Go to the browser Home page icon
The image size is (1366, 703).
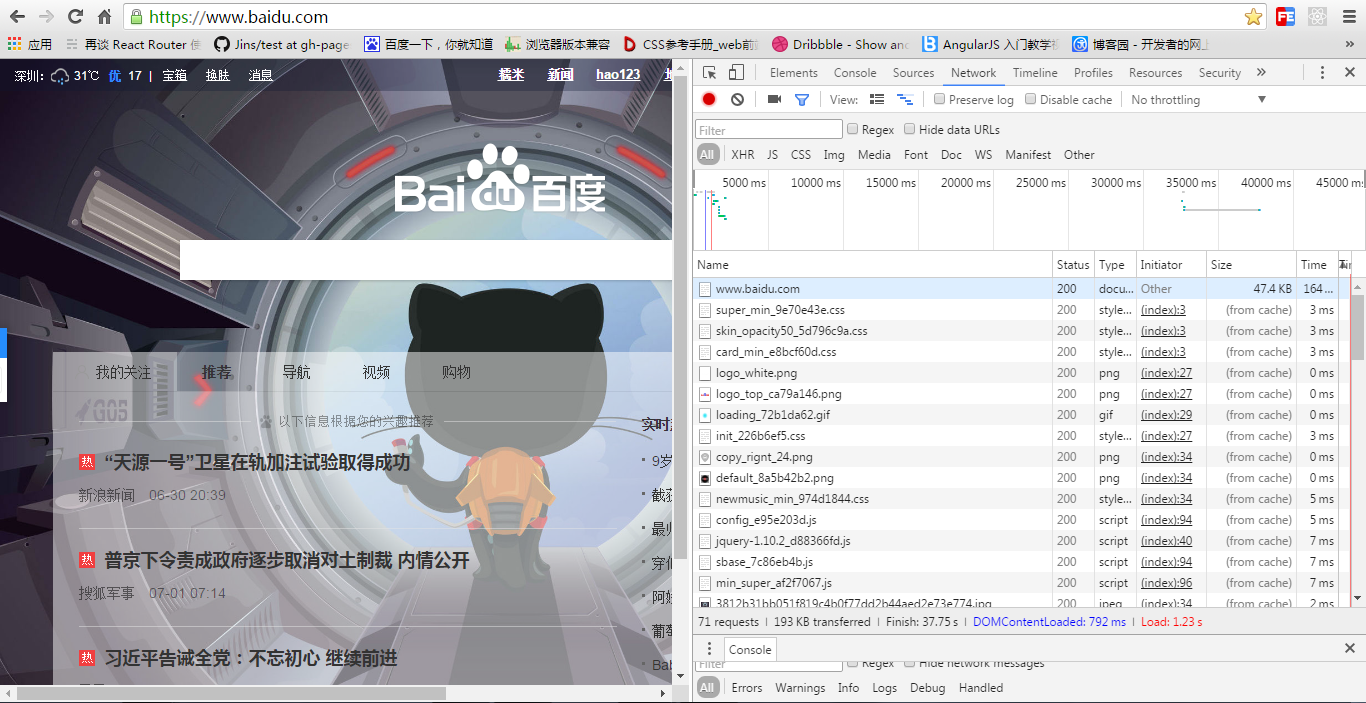click(104, 17)
